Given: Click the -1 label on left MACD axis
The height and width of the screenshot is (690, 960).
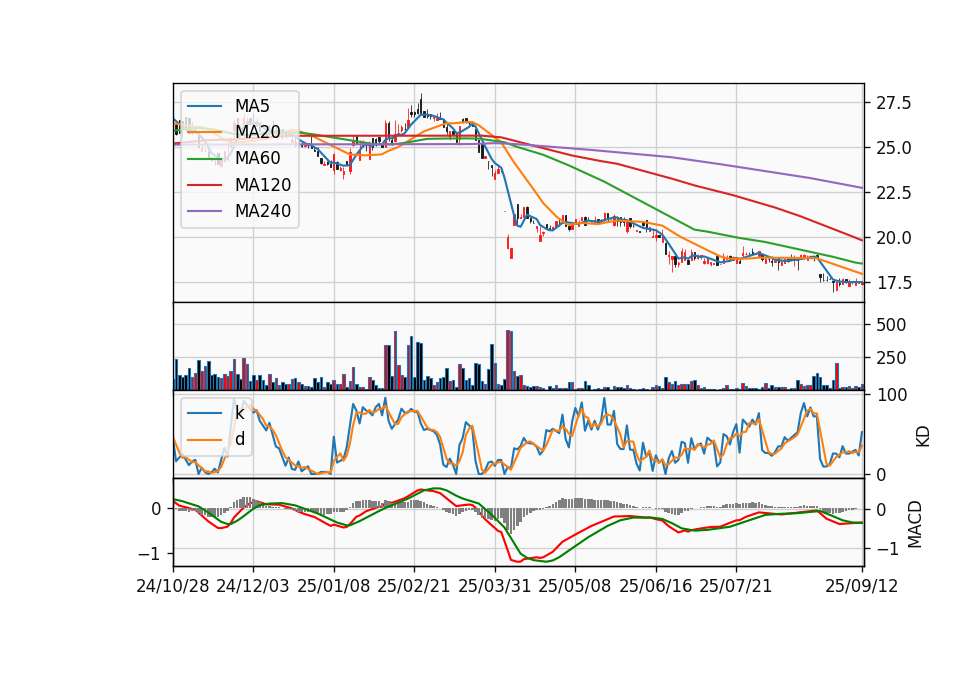Looking at the screenshot, I should 150,553.
